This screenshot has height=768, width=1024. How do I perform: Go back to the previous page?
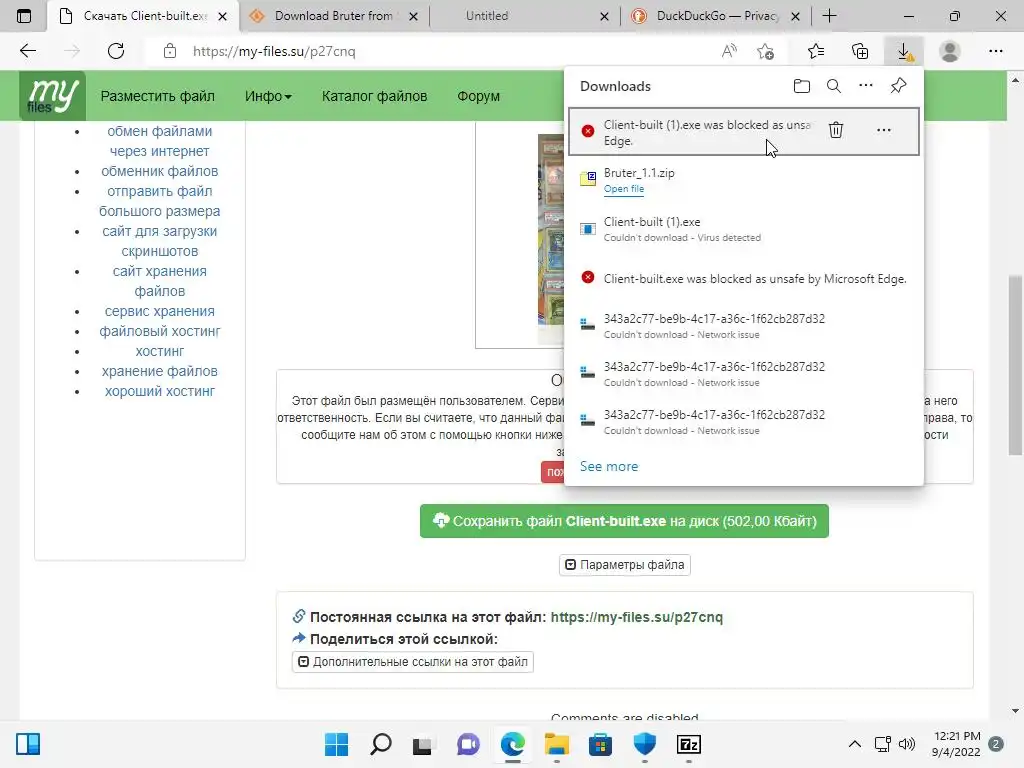(27, 51)
